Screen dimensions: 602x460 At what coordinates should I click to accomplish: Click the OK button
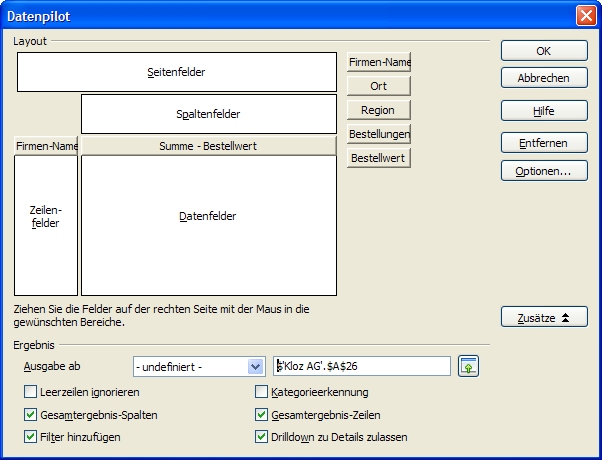tap(544, 51)
